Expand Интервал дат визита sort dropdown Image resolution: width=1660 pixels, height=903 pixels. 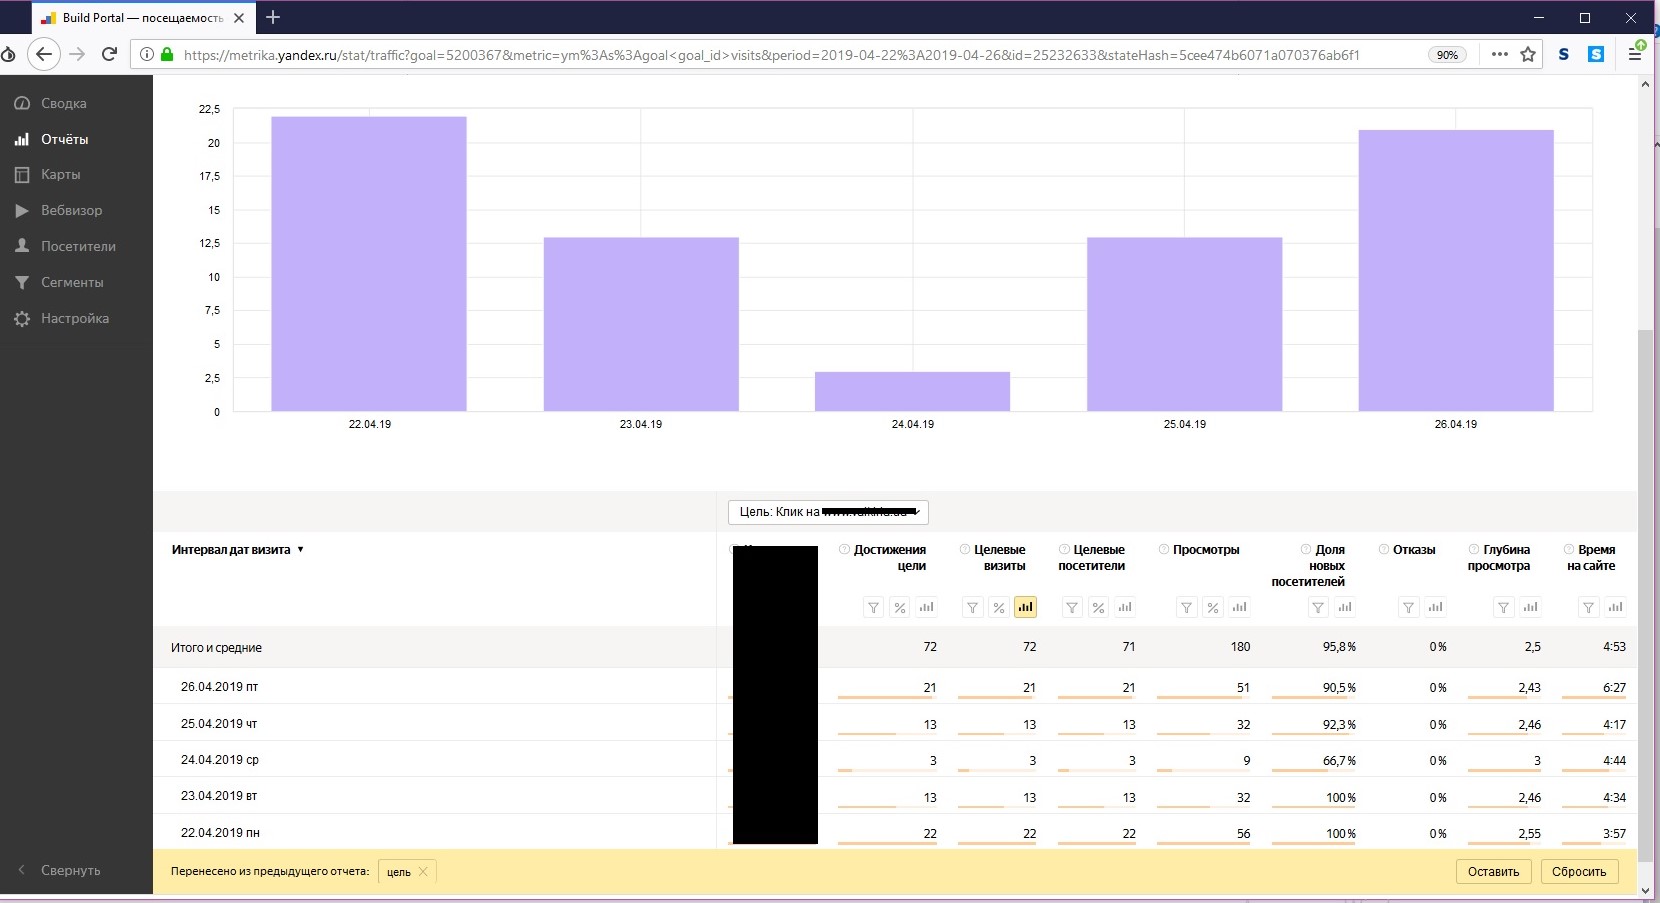[x=300, y=550]
